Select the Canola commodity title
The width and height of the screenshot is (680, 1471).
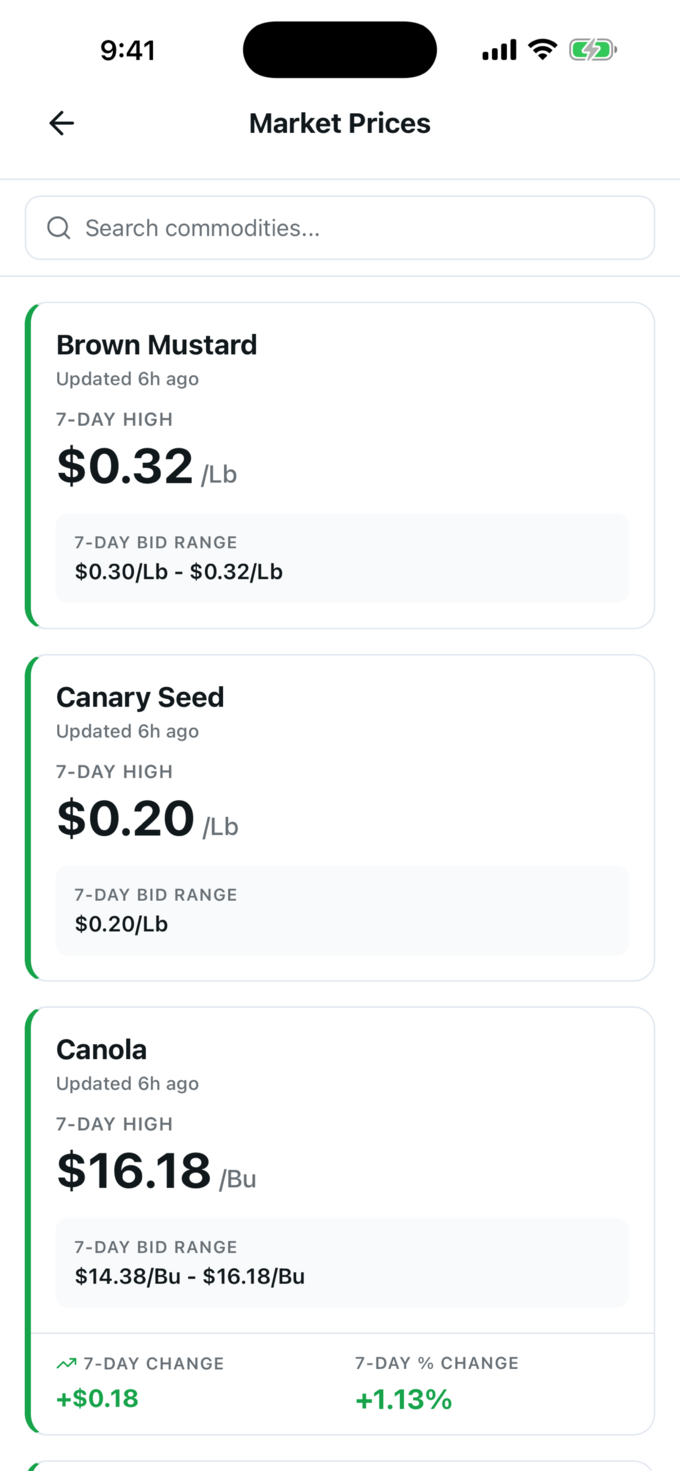coord(101,1049)
